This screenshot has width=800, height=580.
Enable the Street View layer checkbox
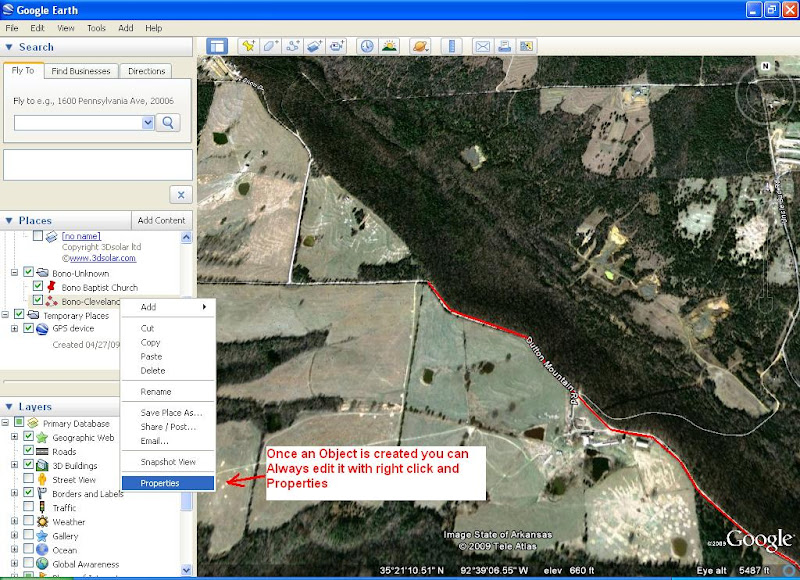[29, 478]
